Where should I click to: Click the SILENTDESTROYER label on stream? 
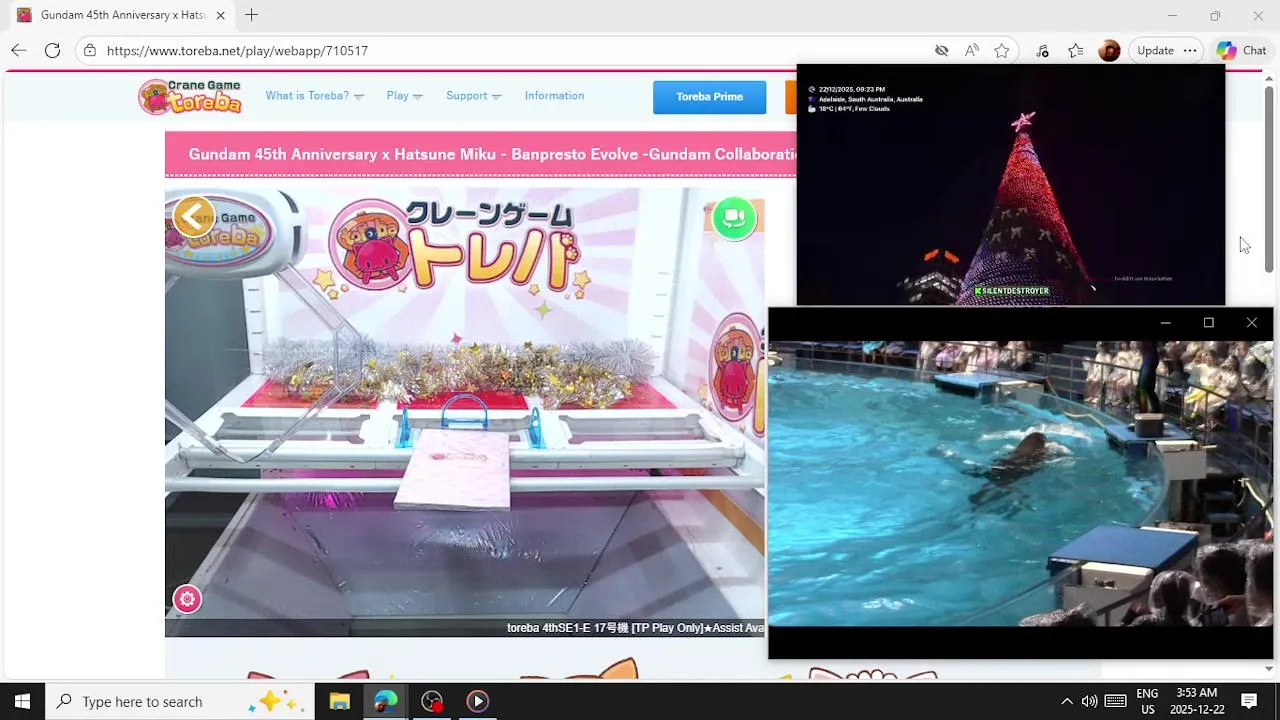[x=1012, y=291]
